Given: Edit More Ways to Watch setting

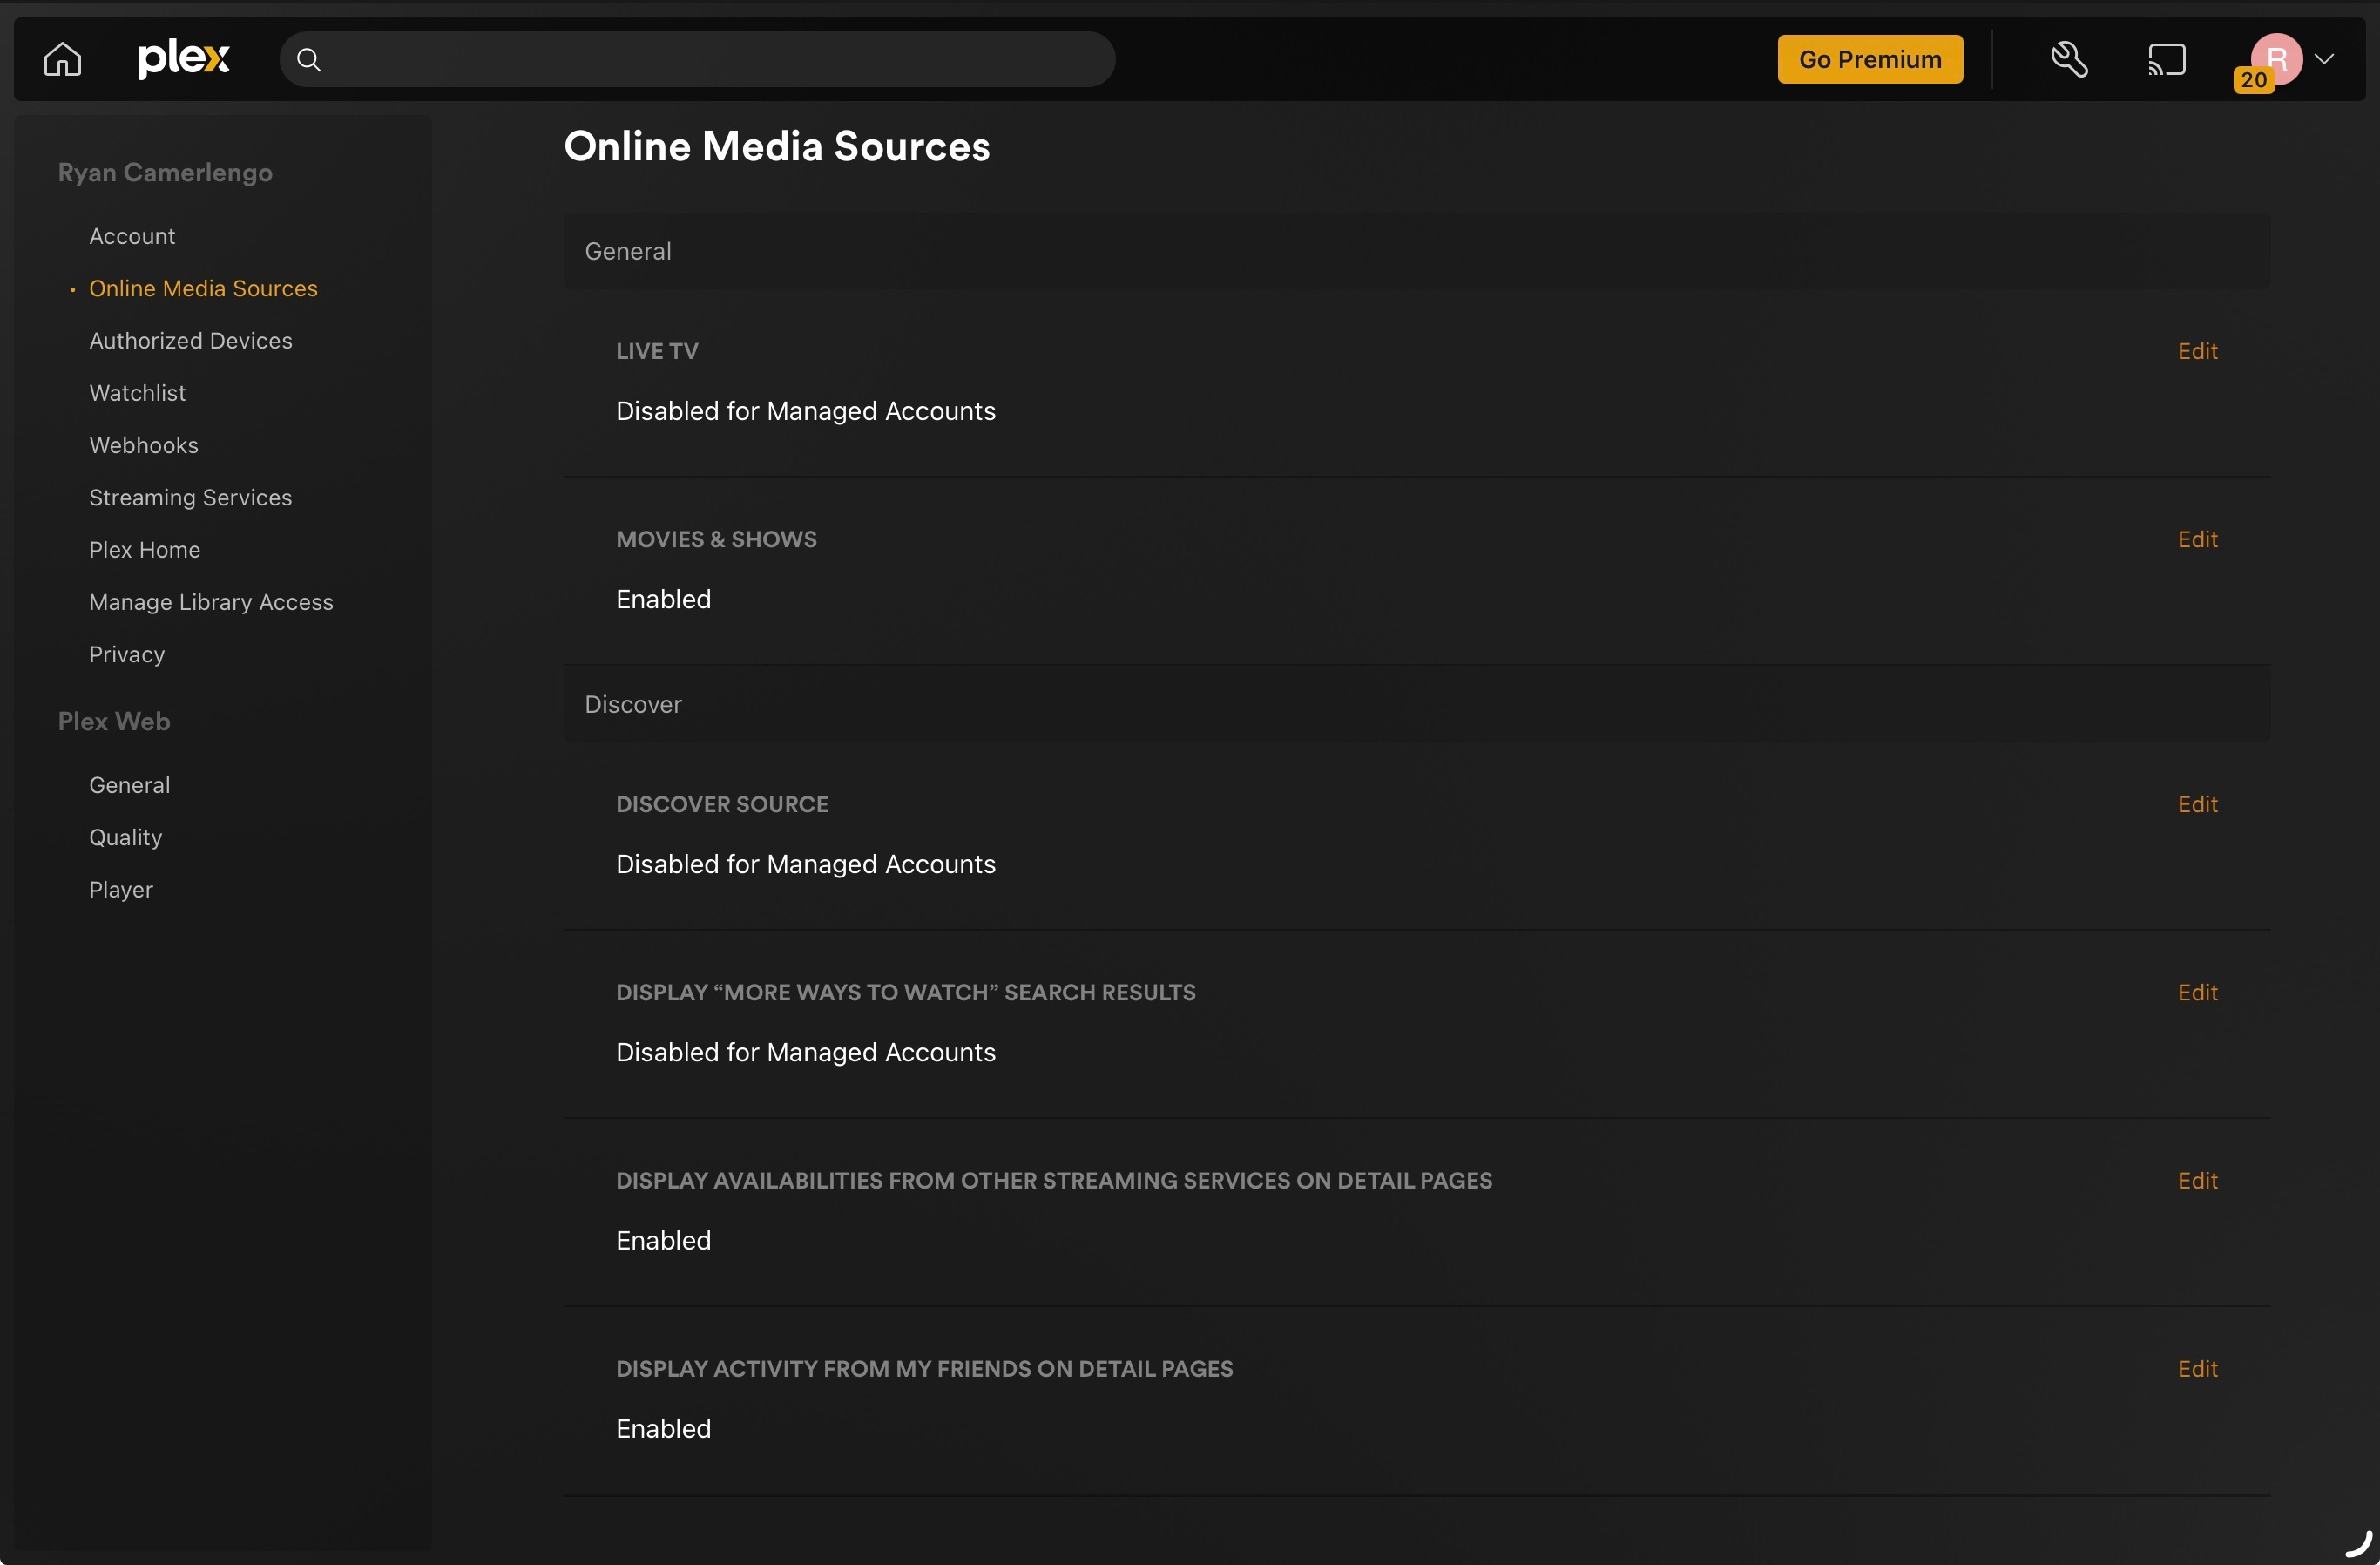Looking at the screenshot, I should 2196,992.
